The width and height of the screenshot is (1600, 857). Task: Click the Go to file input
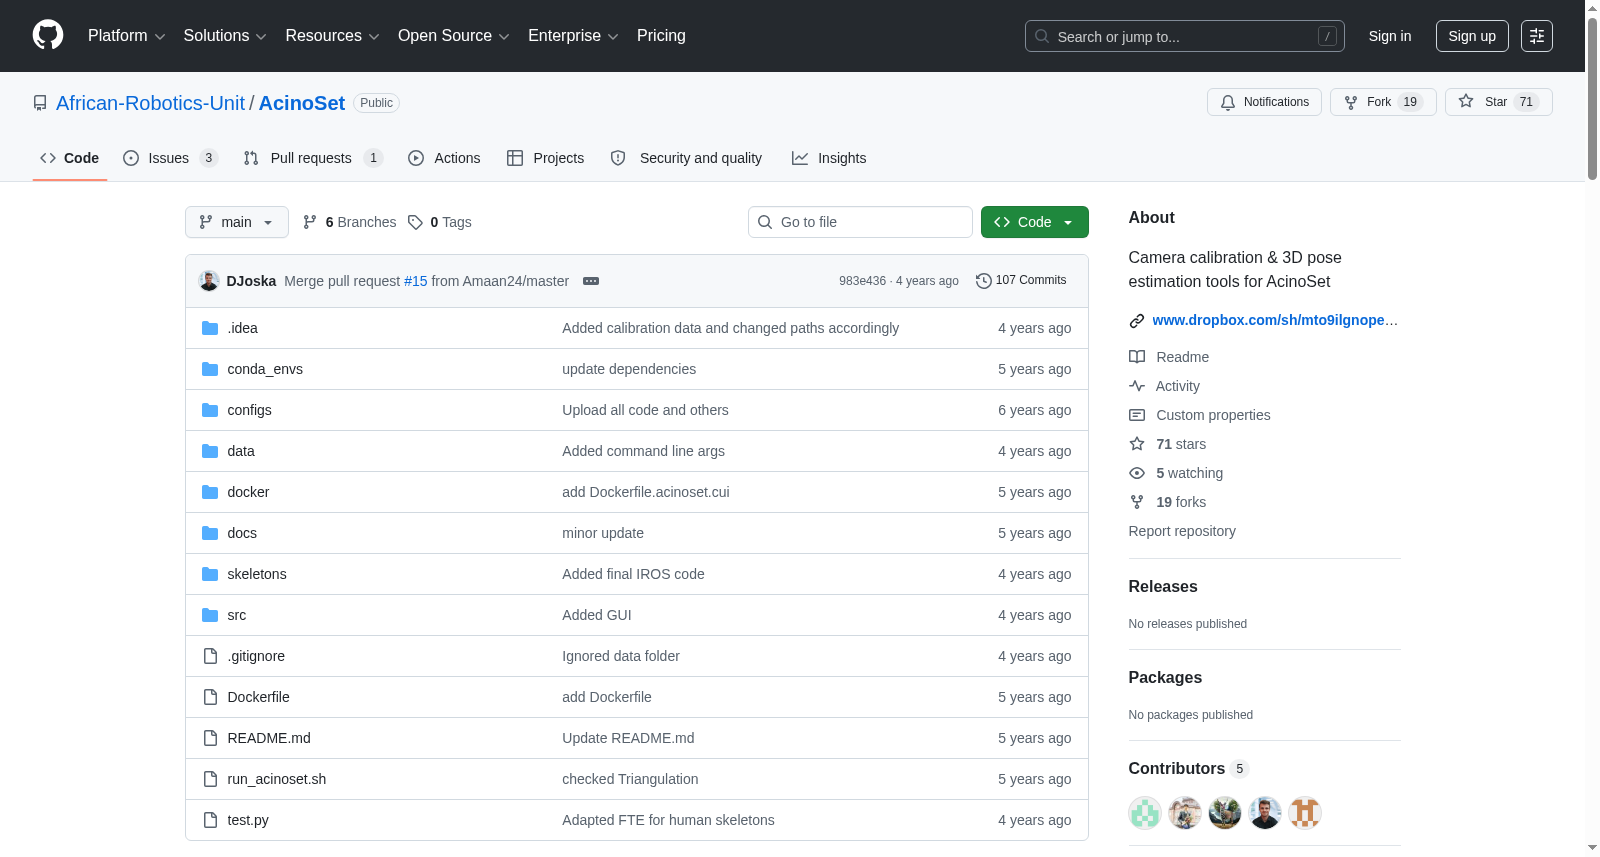[x=860, y=222]
